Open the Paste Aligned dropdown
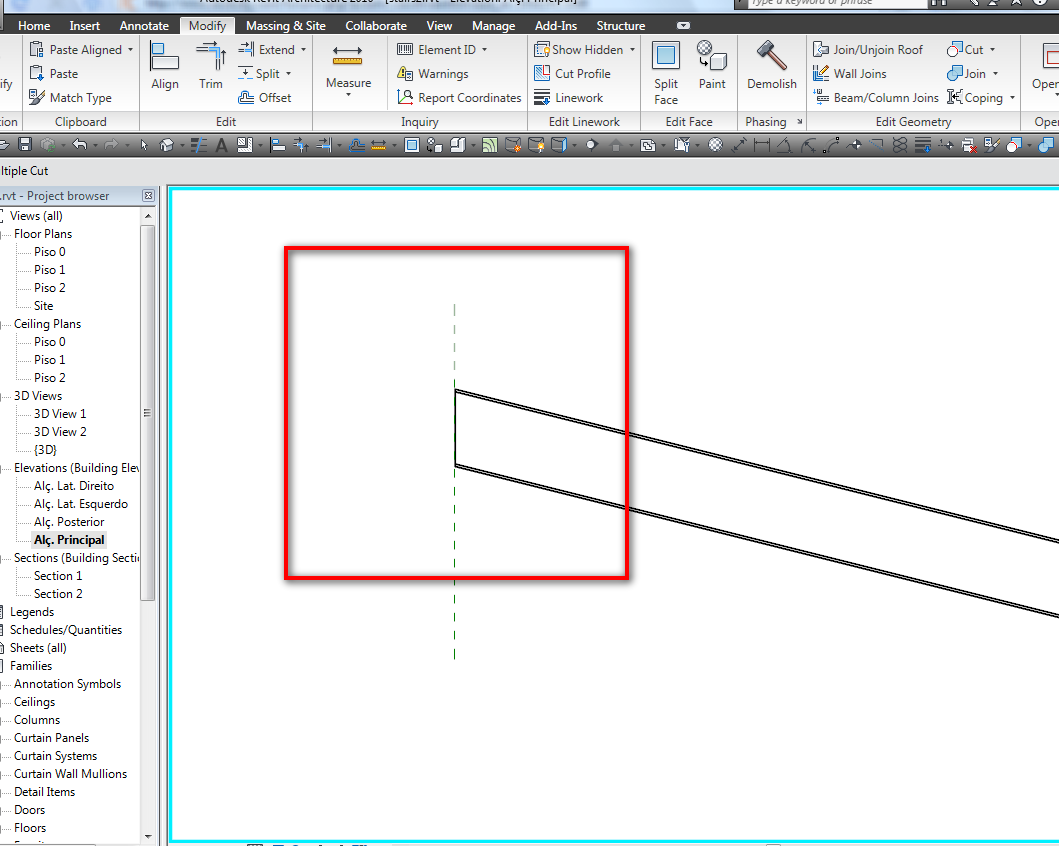 point(130,49)
